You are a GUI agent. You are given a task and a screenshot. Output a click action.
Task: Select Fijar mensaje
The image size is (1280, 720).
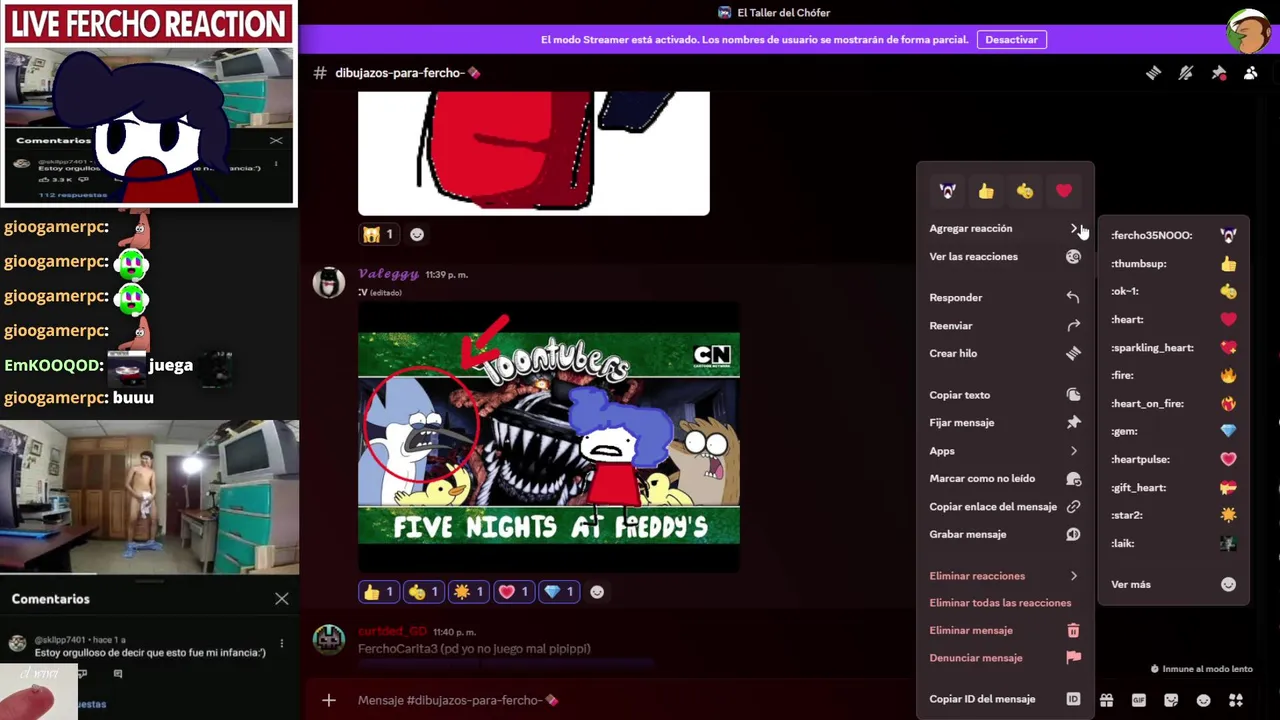click(1005, 423)
